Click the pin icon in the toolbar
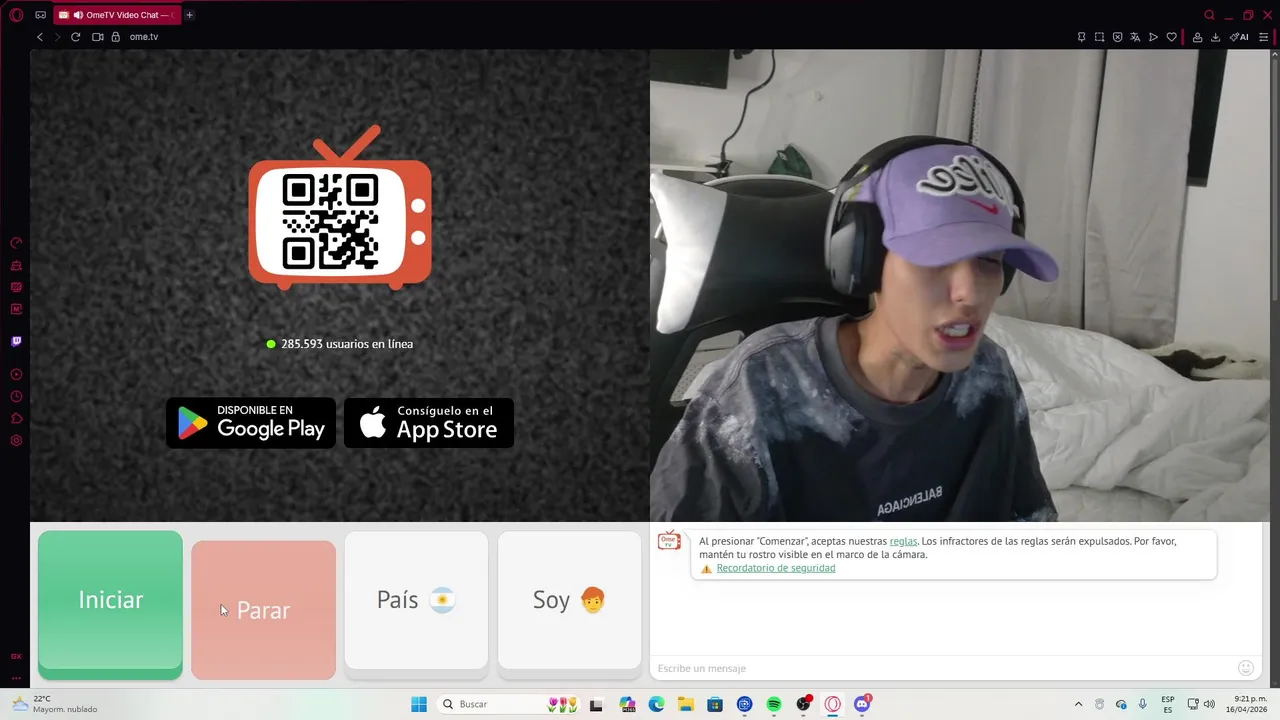1280x720 pixels. tap(1081, 37)
